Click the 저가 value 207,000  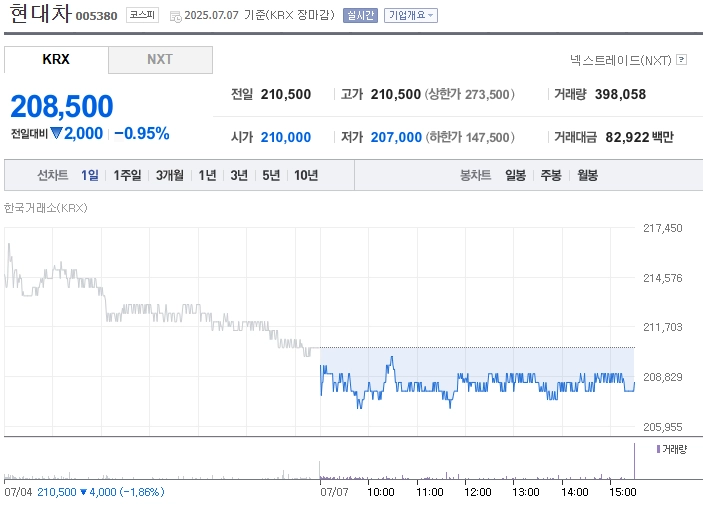click(396, 137)
